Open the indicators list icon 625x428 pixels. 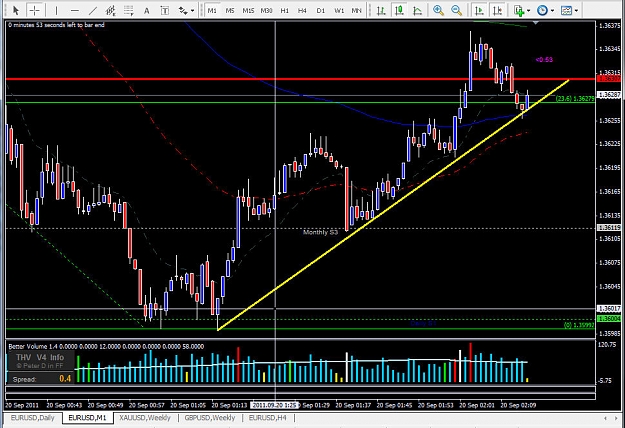[x=519, y=10]
